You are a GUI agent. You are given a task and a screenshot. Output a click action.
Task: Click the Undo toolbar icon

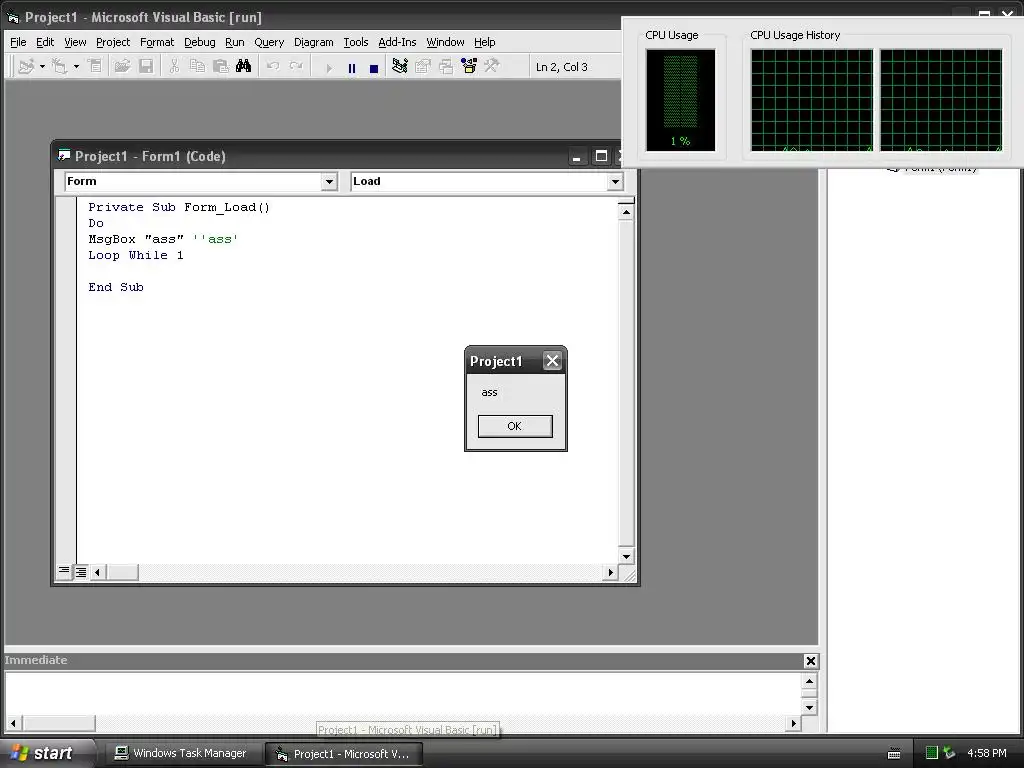pyautogui.click(x=273, y=67)
